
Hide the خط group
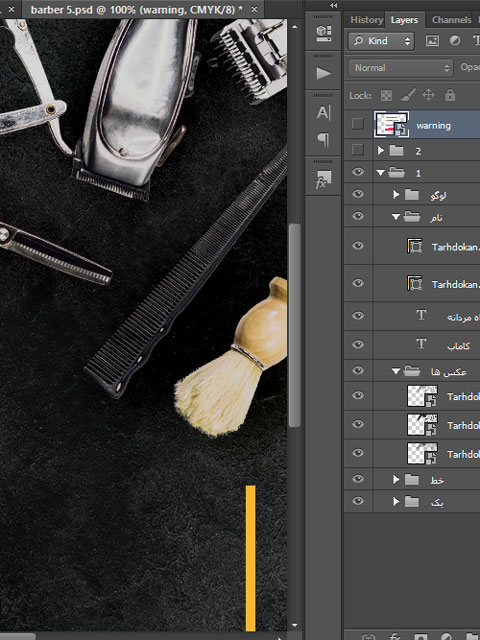[358, 479]
